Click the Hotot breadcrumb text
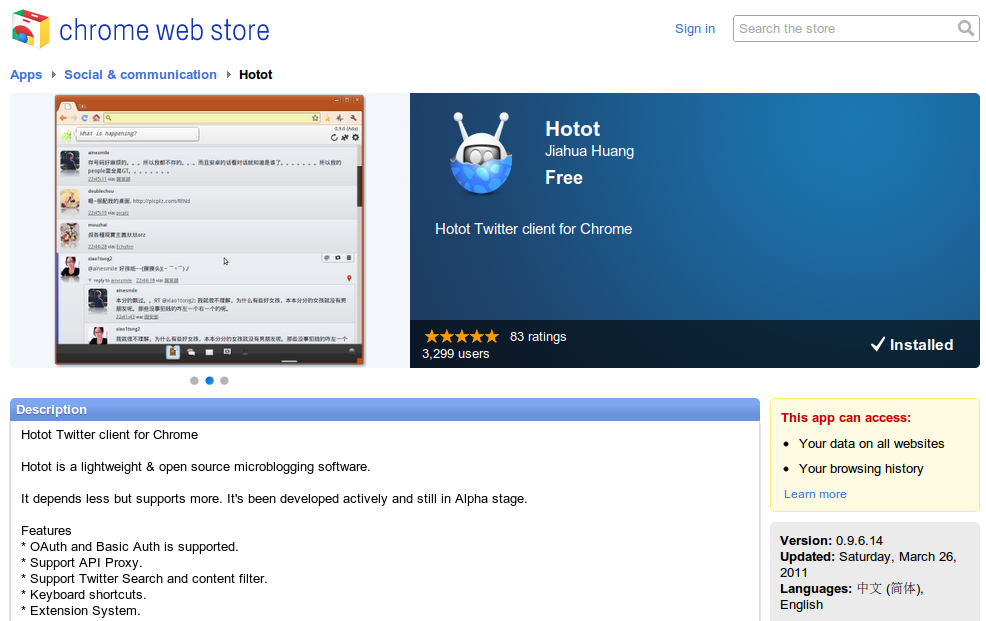The height and width of the screenshot is (621, 986). click(255, 75)
